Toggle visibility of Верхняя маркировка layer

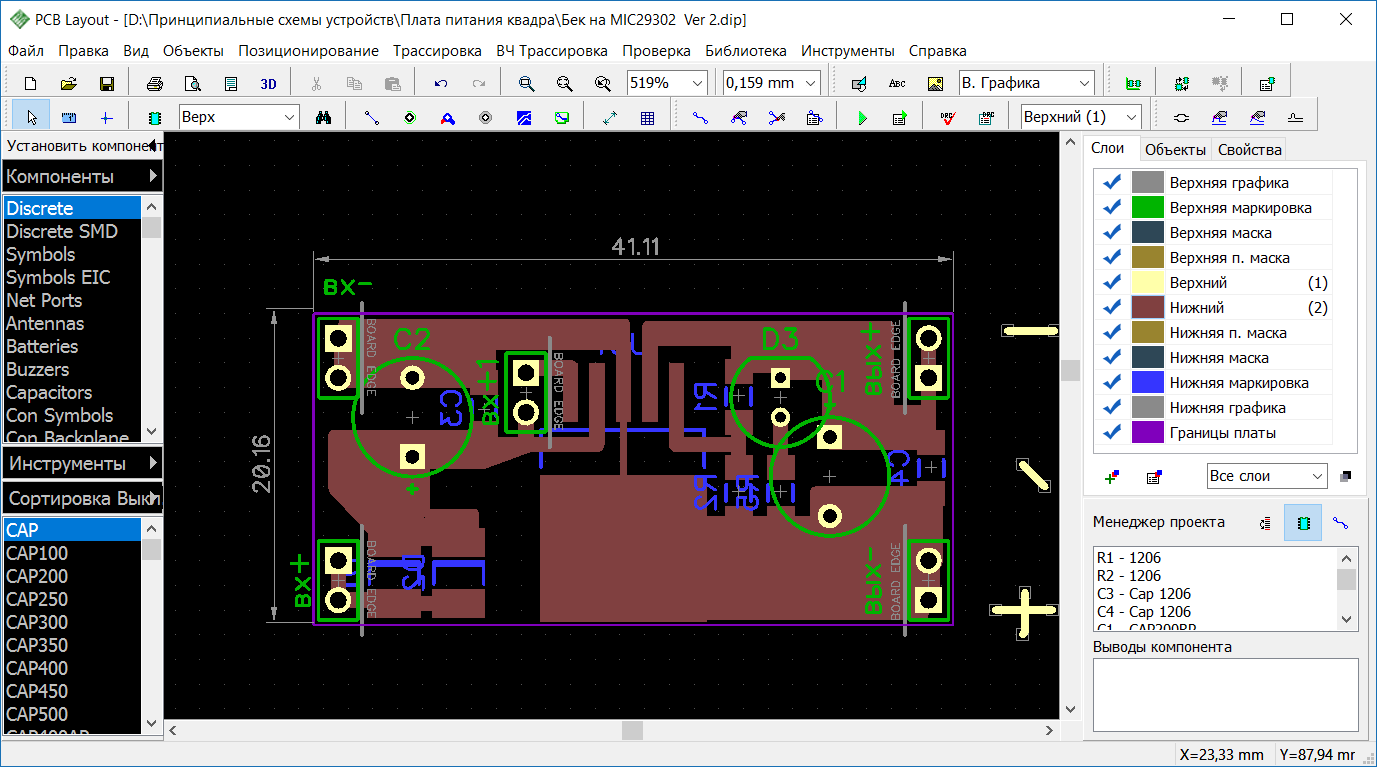1111,208
